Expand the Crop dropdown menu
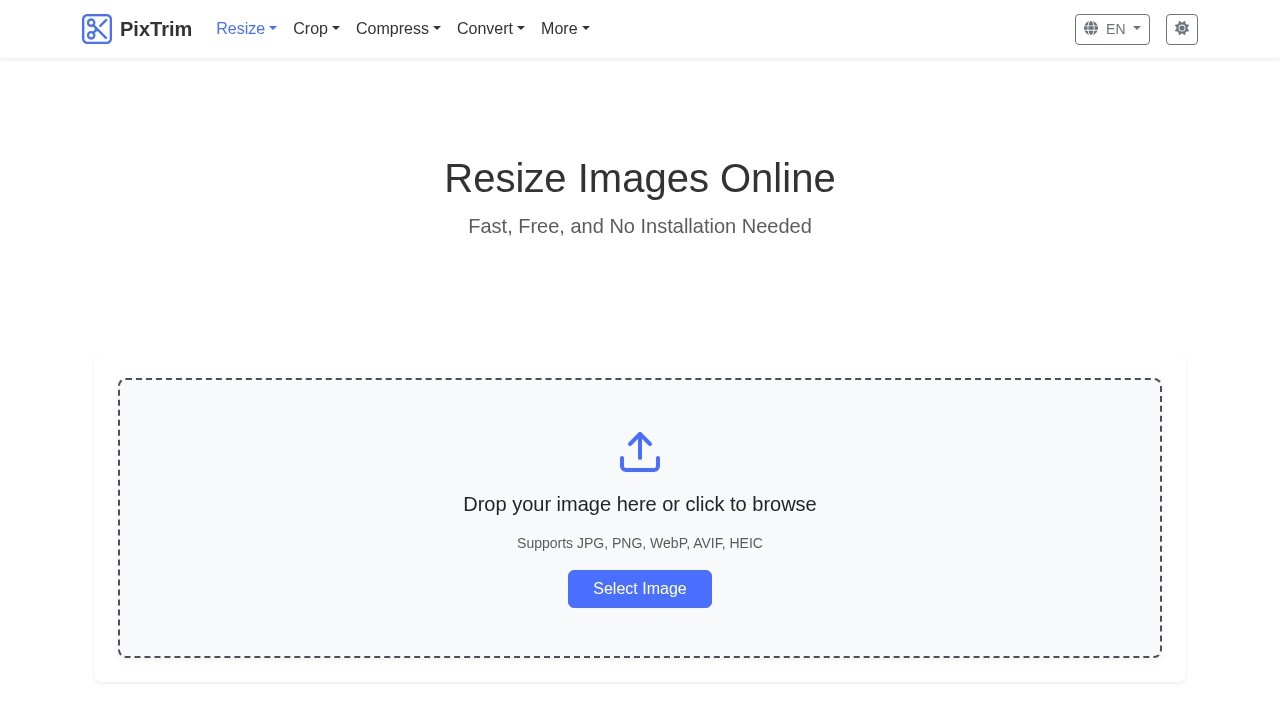Viewport: 1280px width, 720px height. (x=316, y=29)
